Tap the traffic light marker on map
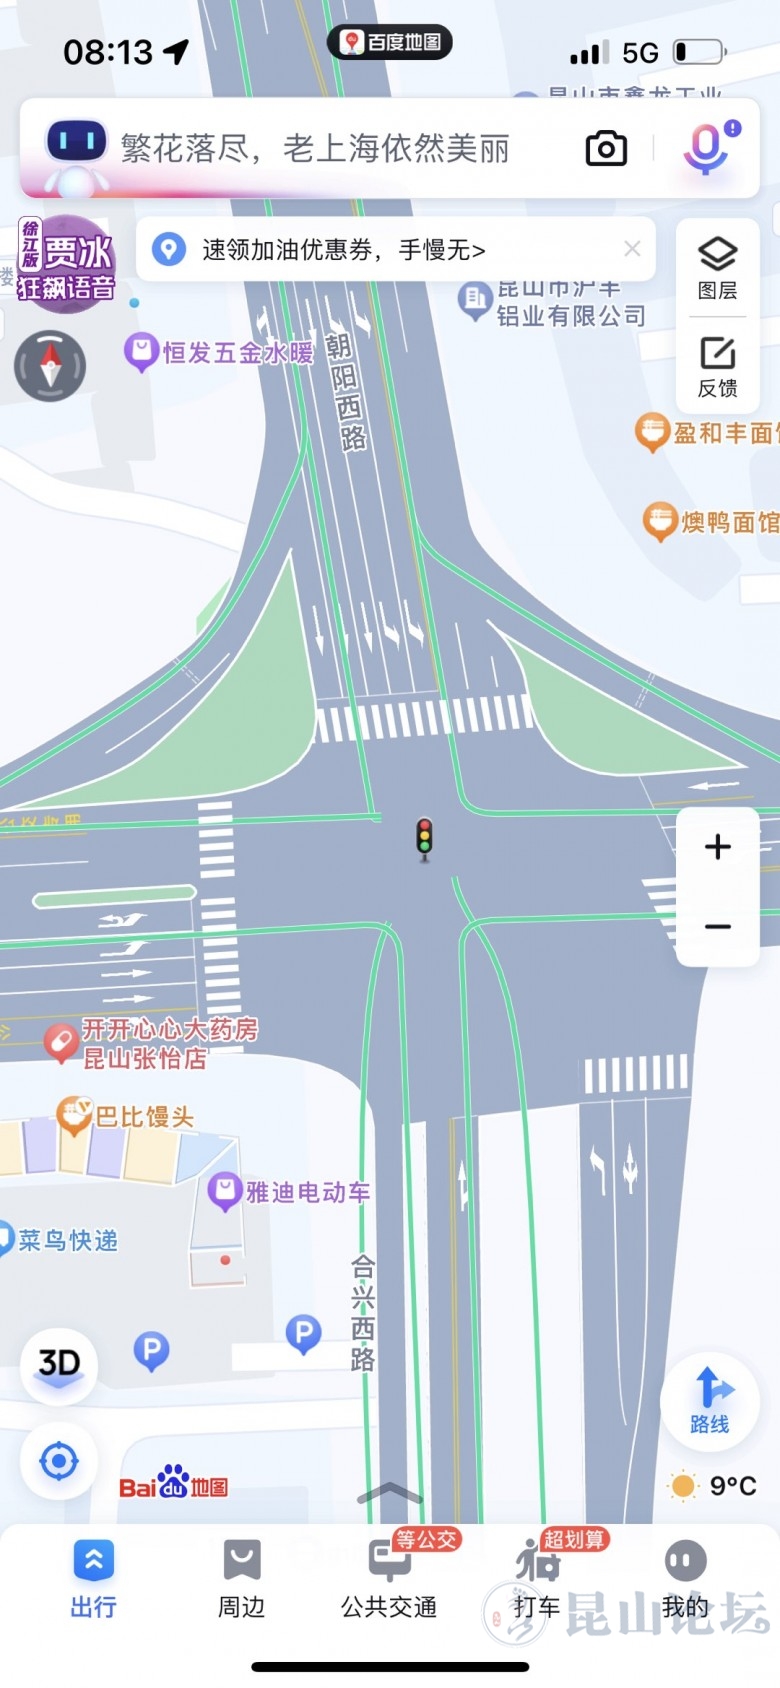Image resolution: width=780 pixels, height=1688 pixels. click(x=425, y=838)
